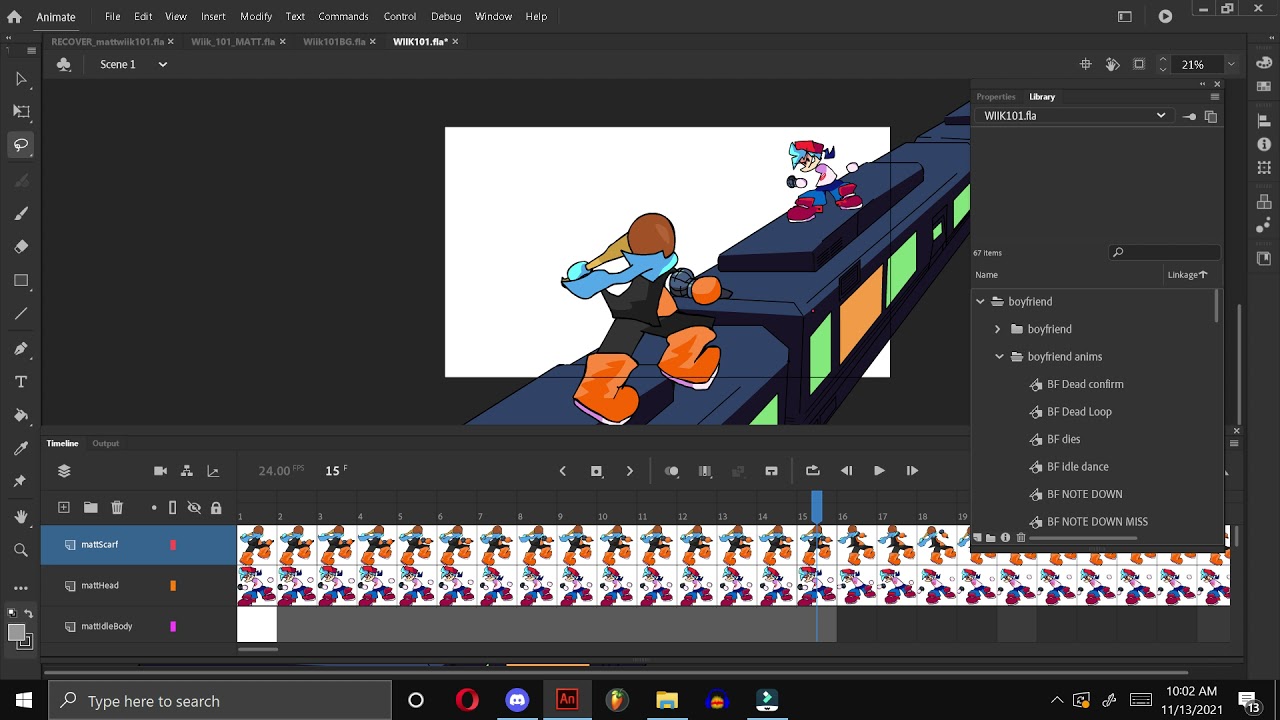Open a new library panel
Screen dimensions: 1280x720
coord(1211,116)
